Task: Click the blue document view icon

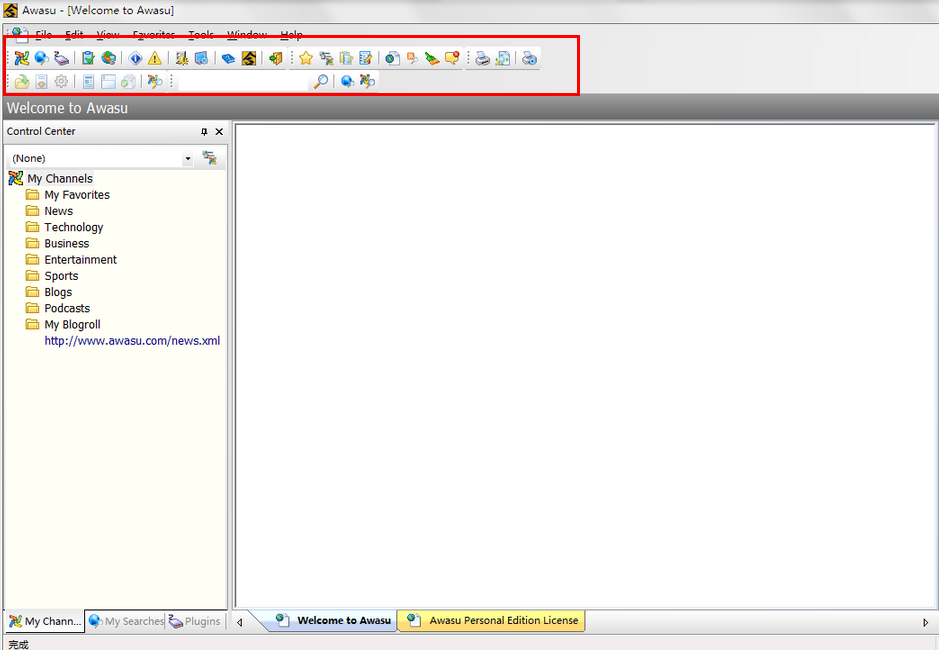Action: pos(88,81)
